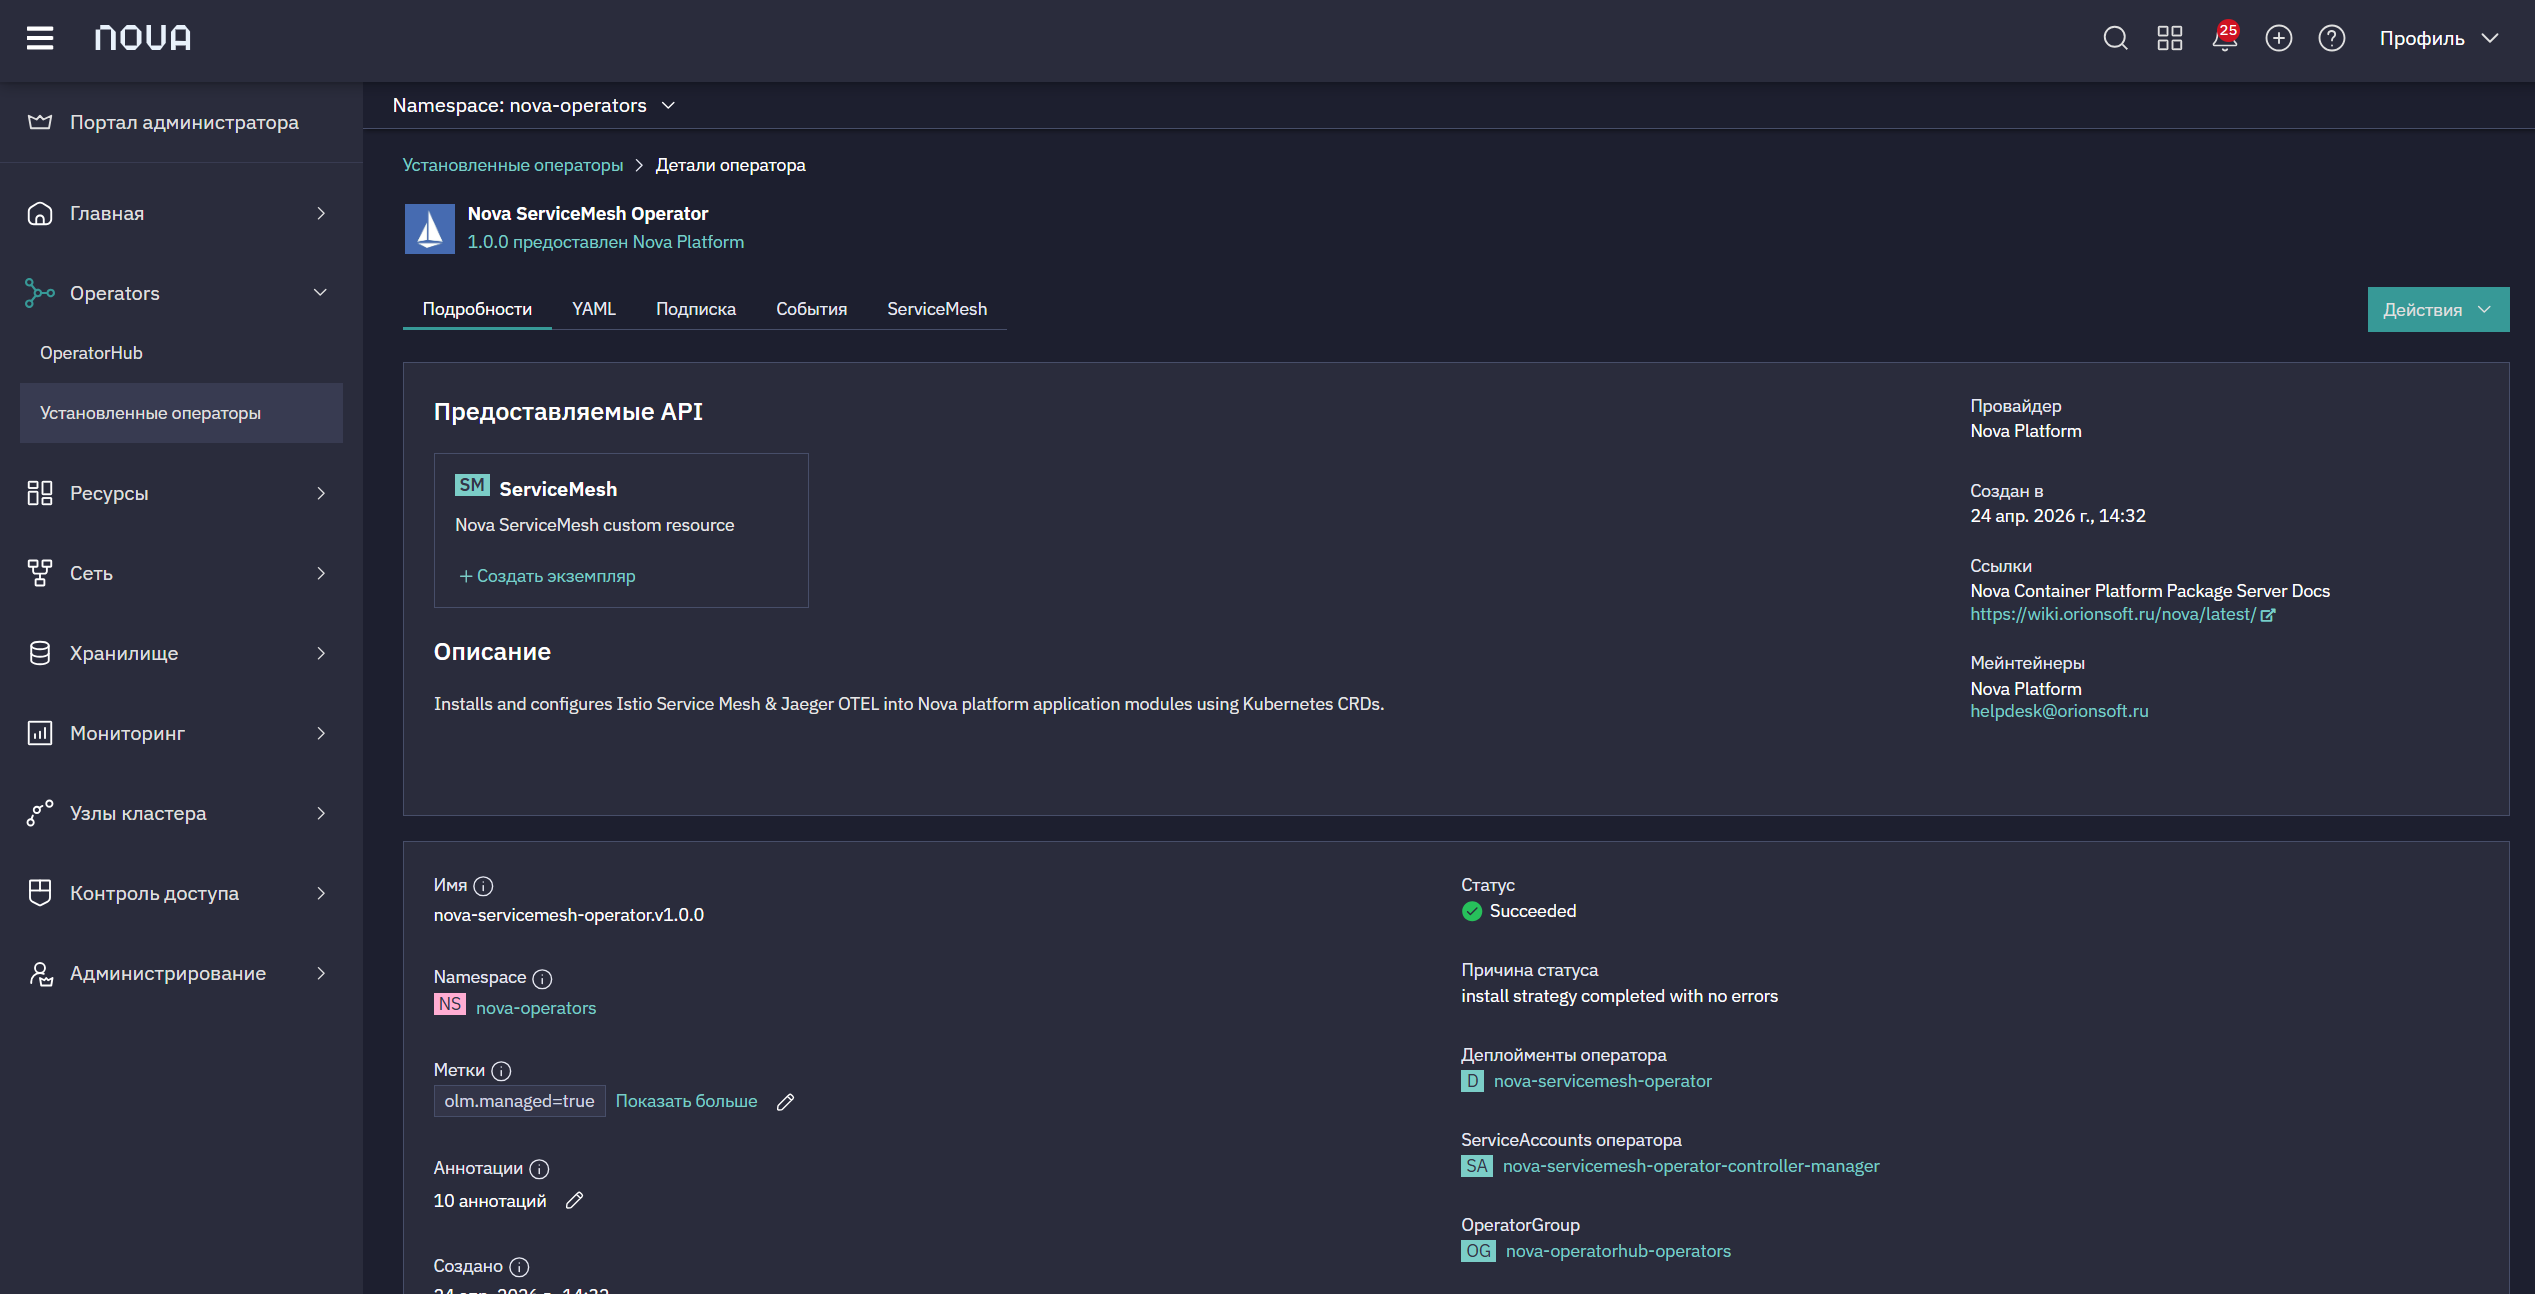Click info icon next to Аннотации
Viewport: 2535px width, 1294px height.
pos(539,1169)
